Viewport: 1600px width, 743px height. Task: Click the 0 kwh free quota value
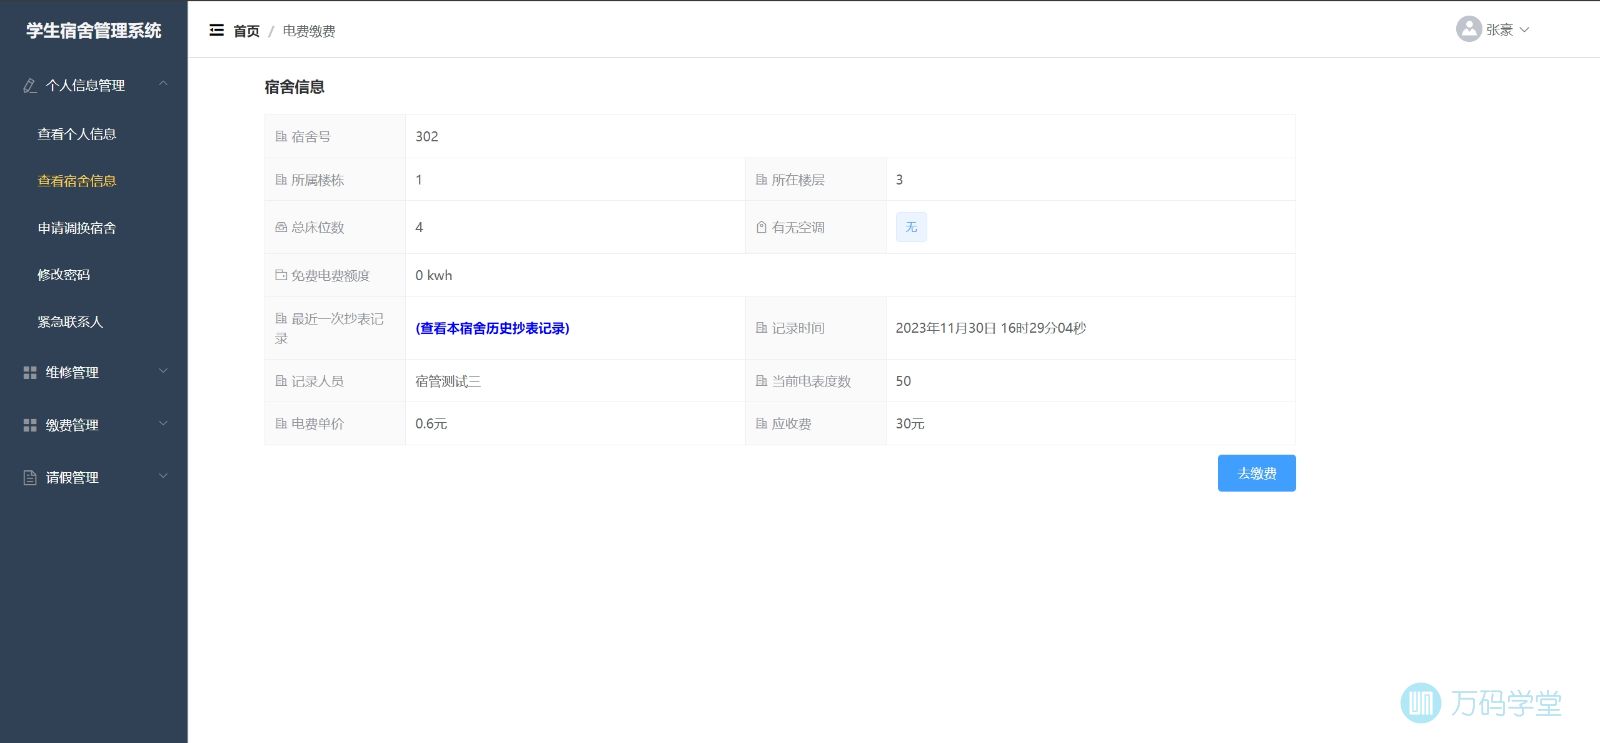(x=434, y=275)
